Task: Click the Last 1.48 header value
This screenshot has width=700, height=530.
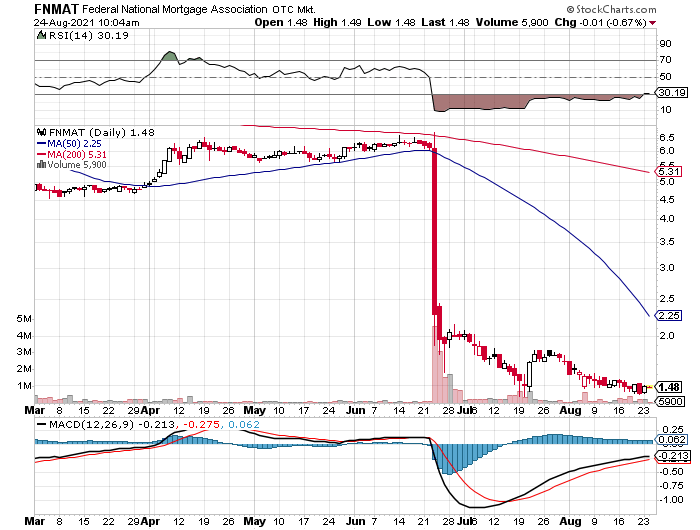Action: [446, 22]
